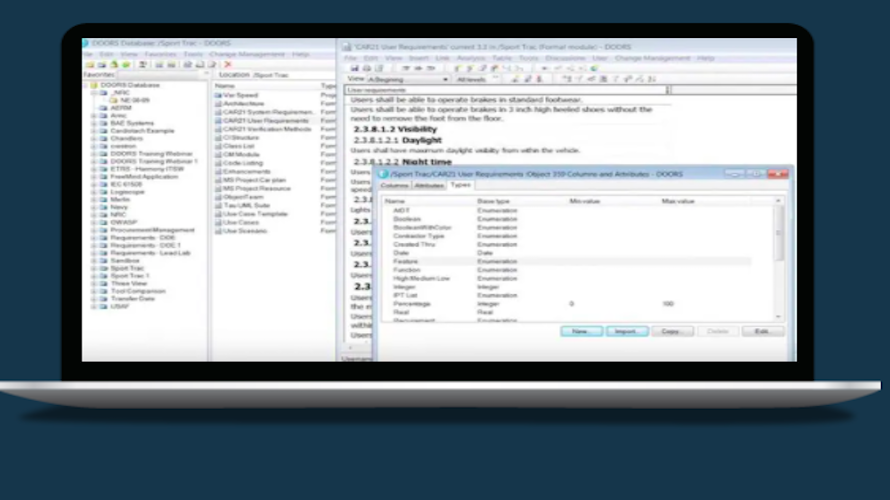The height and width of the screenshot is (500, 890).
Task: Open Change Management menu in database window
Action: coord(247,54)
